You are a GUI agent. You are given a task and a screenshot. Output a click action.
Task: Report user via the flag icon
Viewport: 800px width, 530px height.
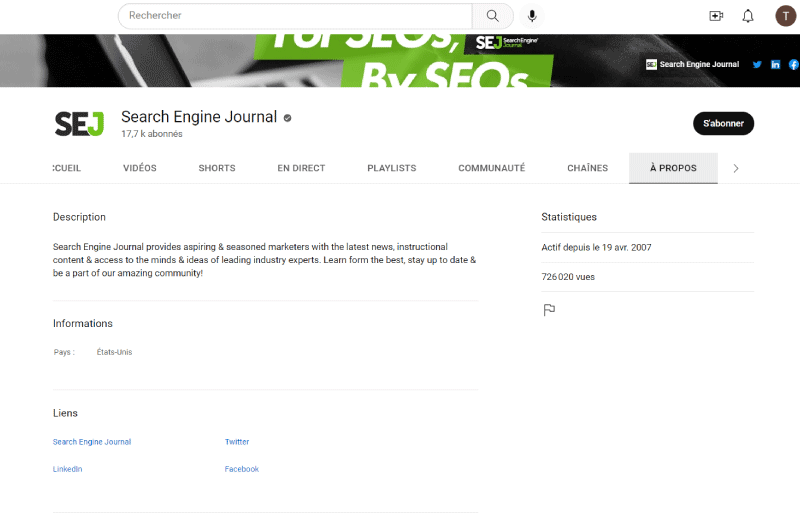pyautogui.click(x=549, y=310)
